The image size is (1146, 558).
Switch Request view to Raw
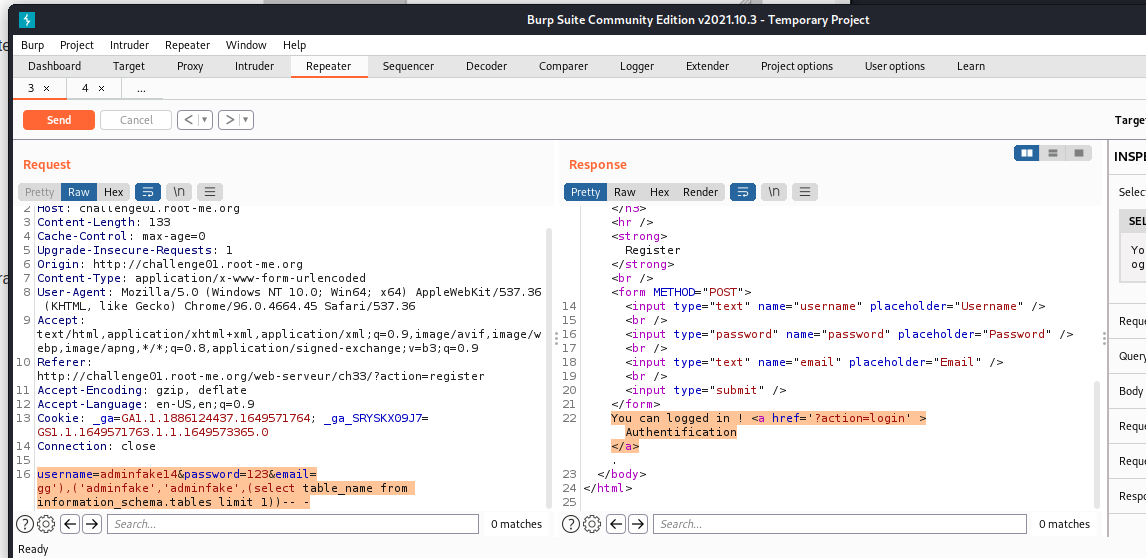[x=79, y=192]
